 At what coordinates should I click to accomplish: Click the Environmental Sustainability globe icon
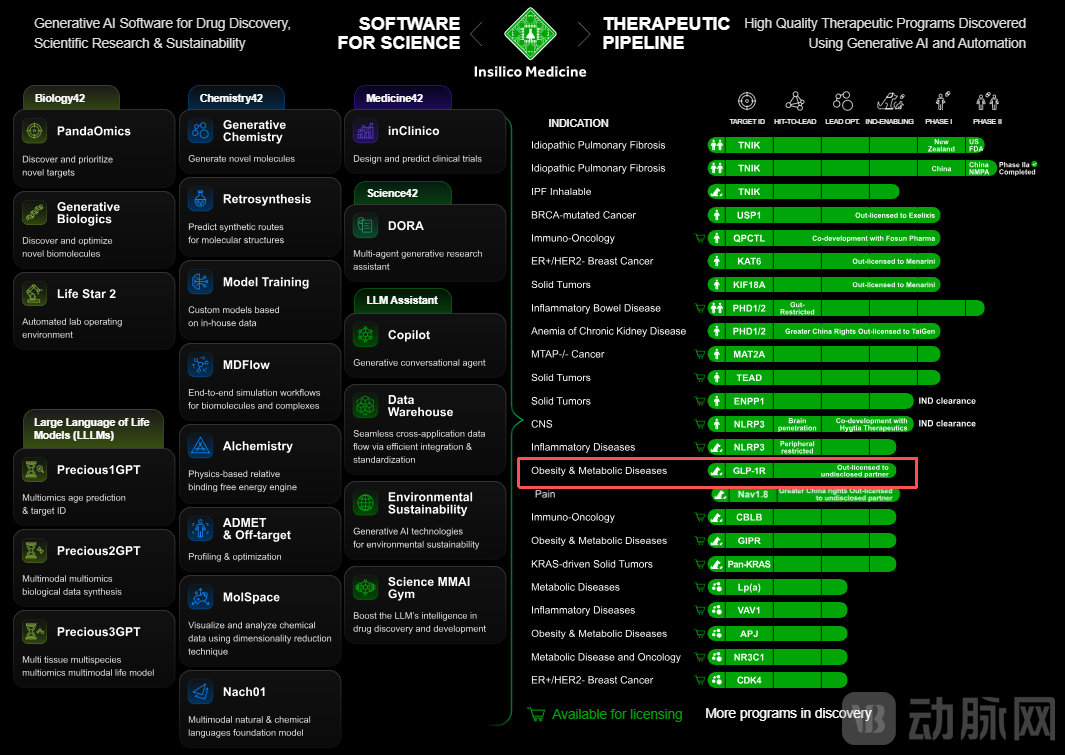366,503
